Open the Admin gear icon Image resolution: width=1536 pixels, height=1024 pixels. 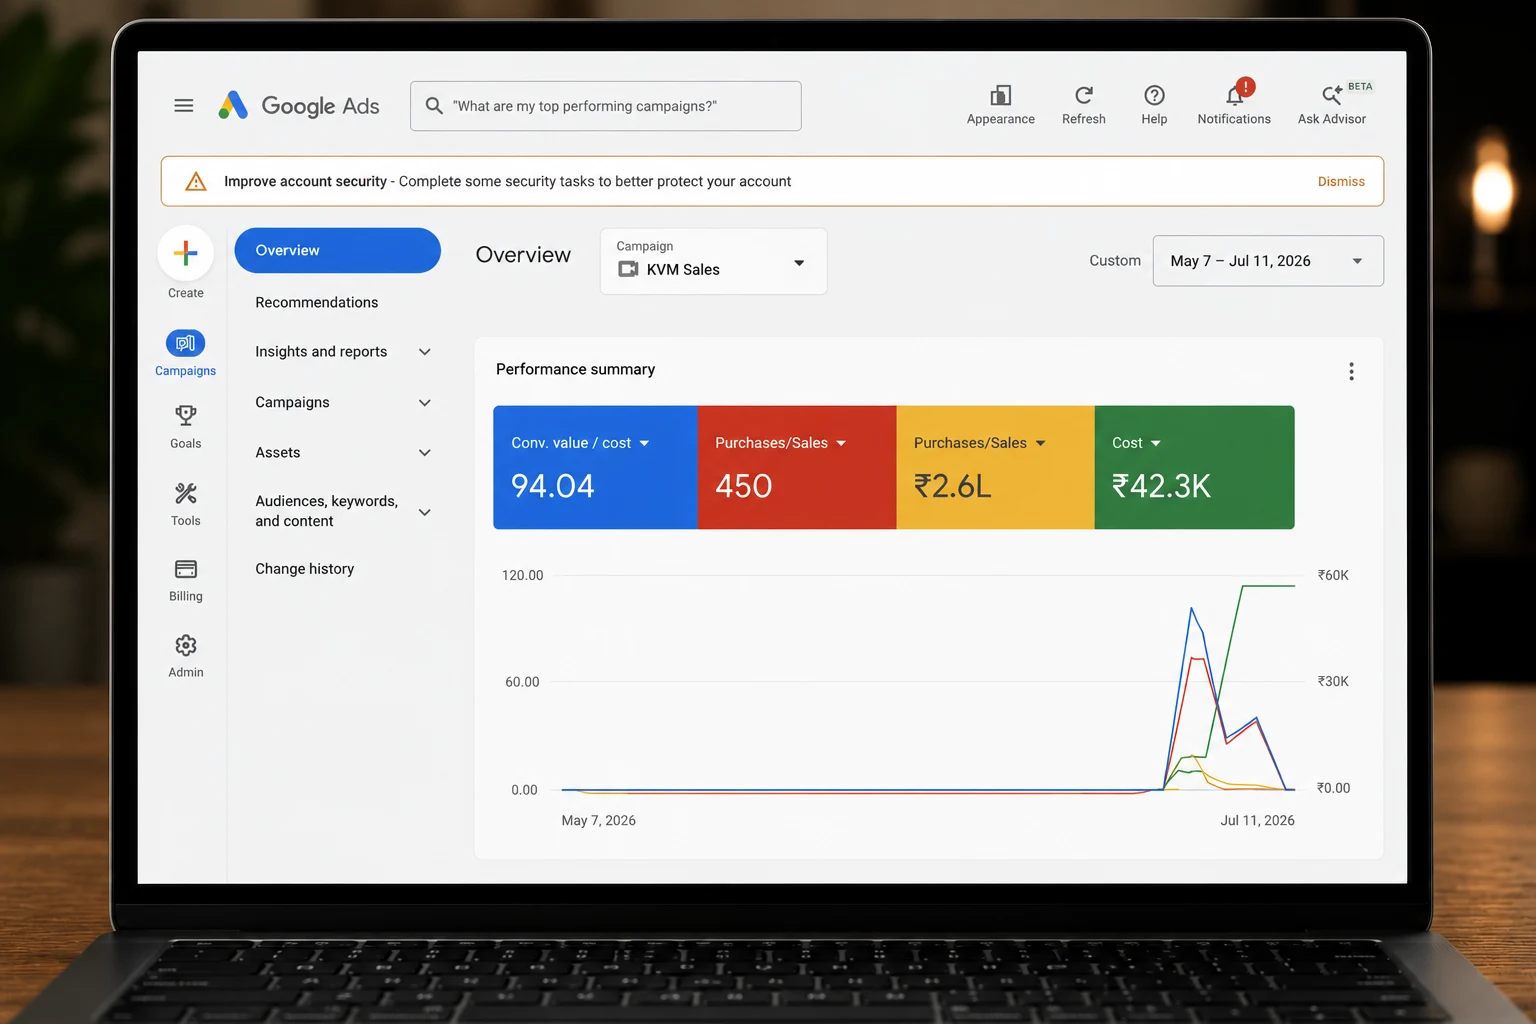click(x=186, y=645)
